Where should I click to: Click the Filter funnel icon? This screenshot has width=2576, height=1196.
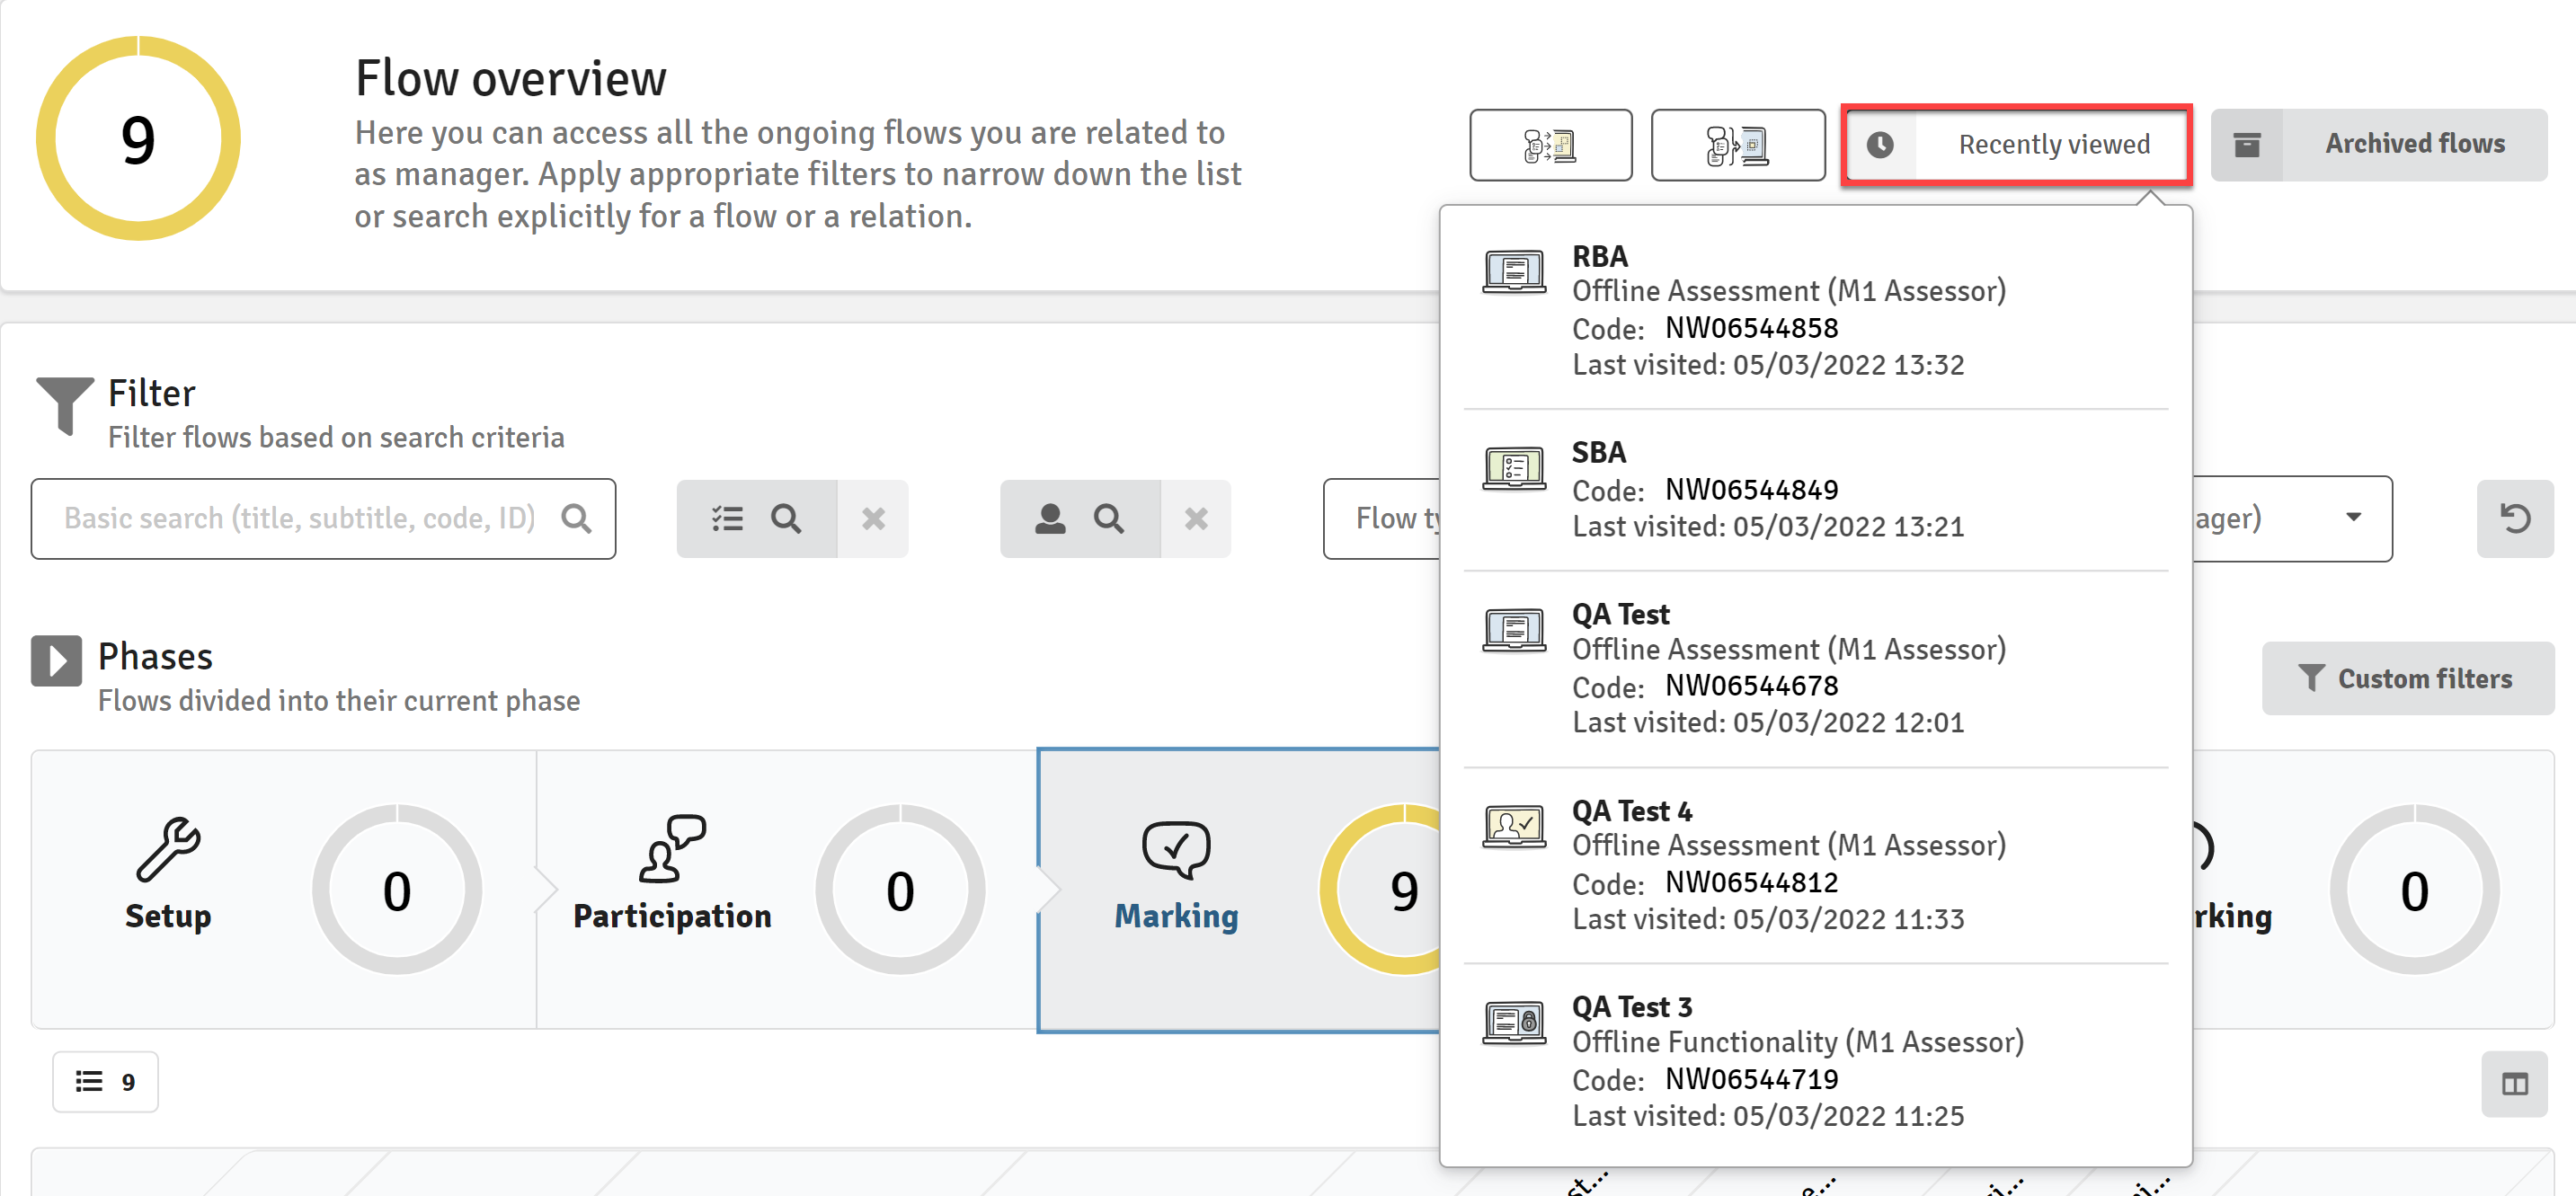tap(65, 406)
